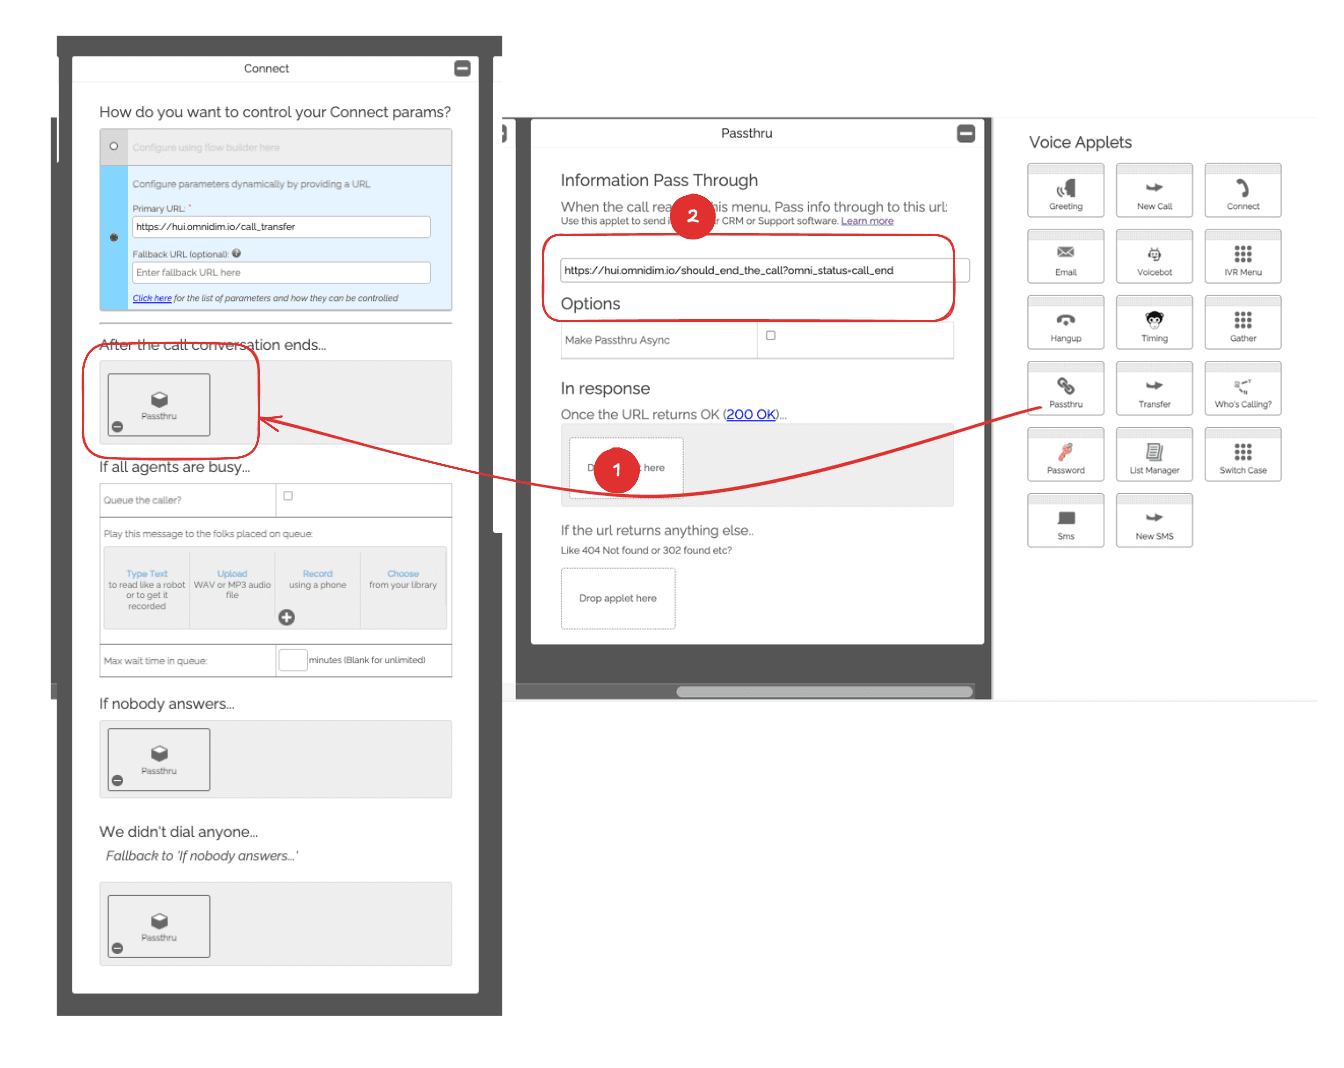Select the dynamic URL configuration radio button
Screen dimensions: 1344x1068
click(113, 237)
